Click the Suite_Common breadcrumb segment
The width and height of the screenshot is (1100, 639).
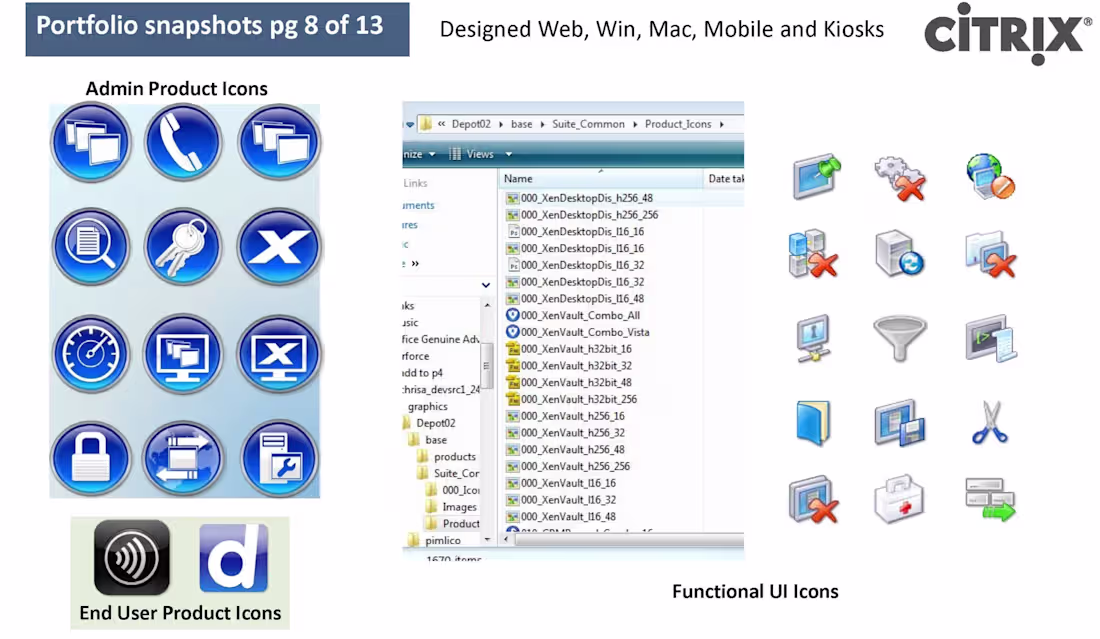click(x=588, y=124)
